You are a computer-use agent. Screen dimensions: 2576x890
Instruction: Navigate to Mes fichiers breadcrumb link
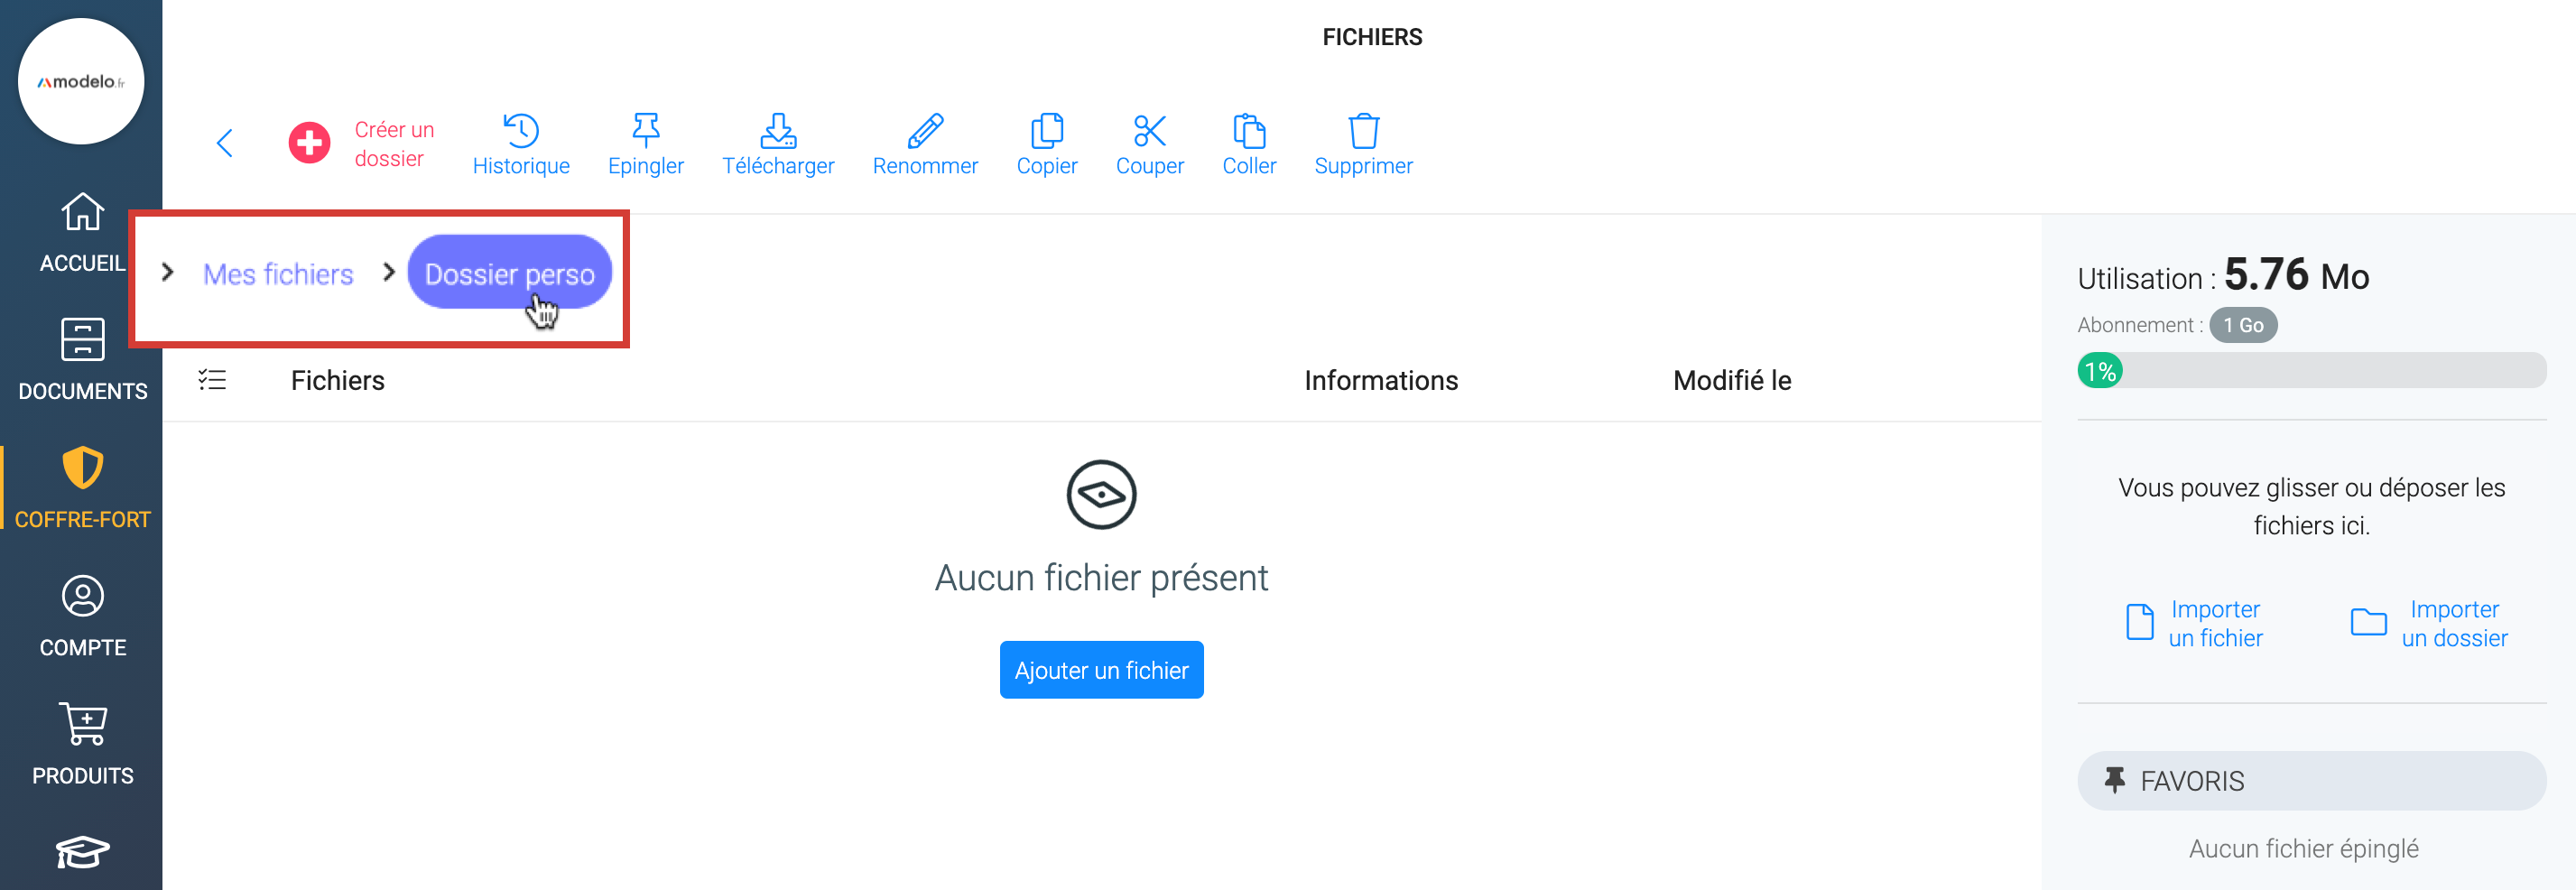tap(278, 274)
